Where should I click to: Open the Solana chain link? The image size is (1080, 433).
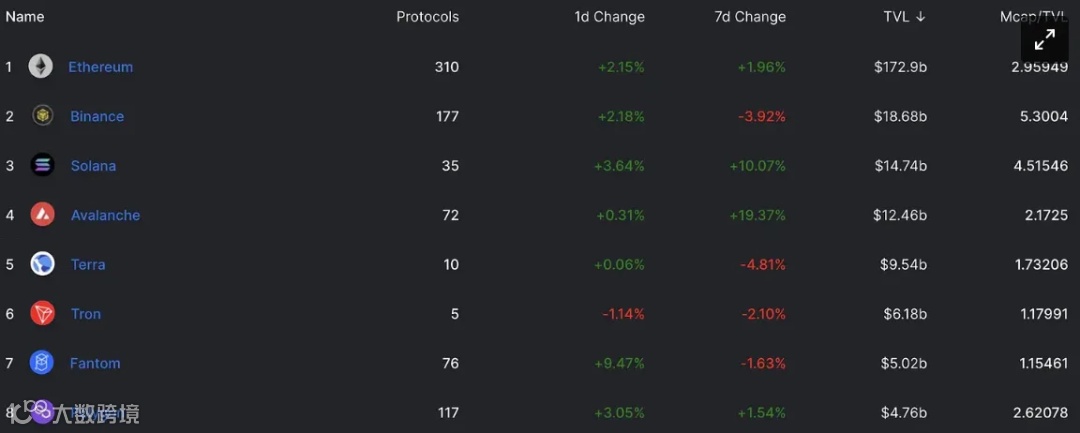(93, 165)
